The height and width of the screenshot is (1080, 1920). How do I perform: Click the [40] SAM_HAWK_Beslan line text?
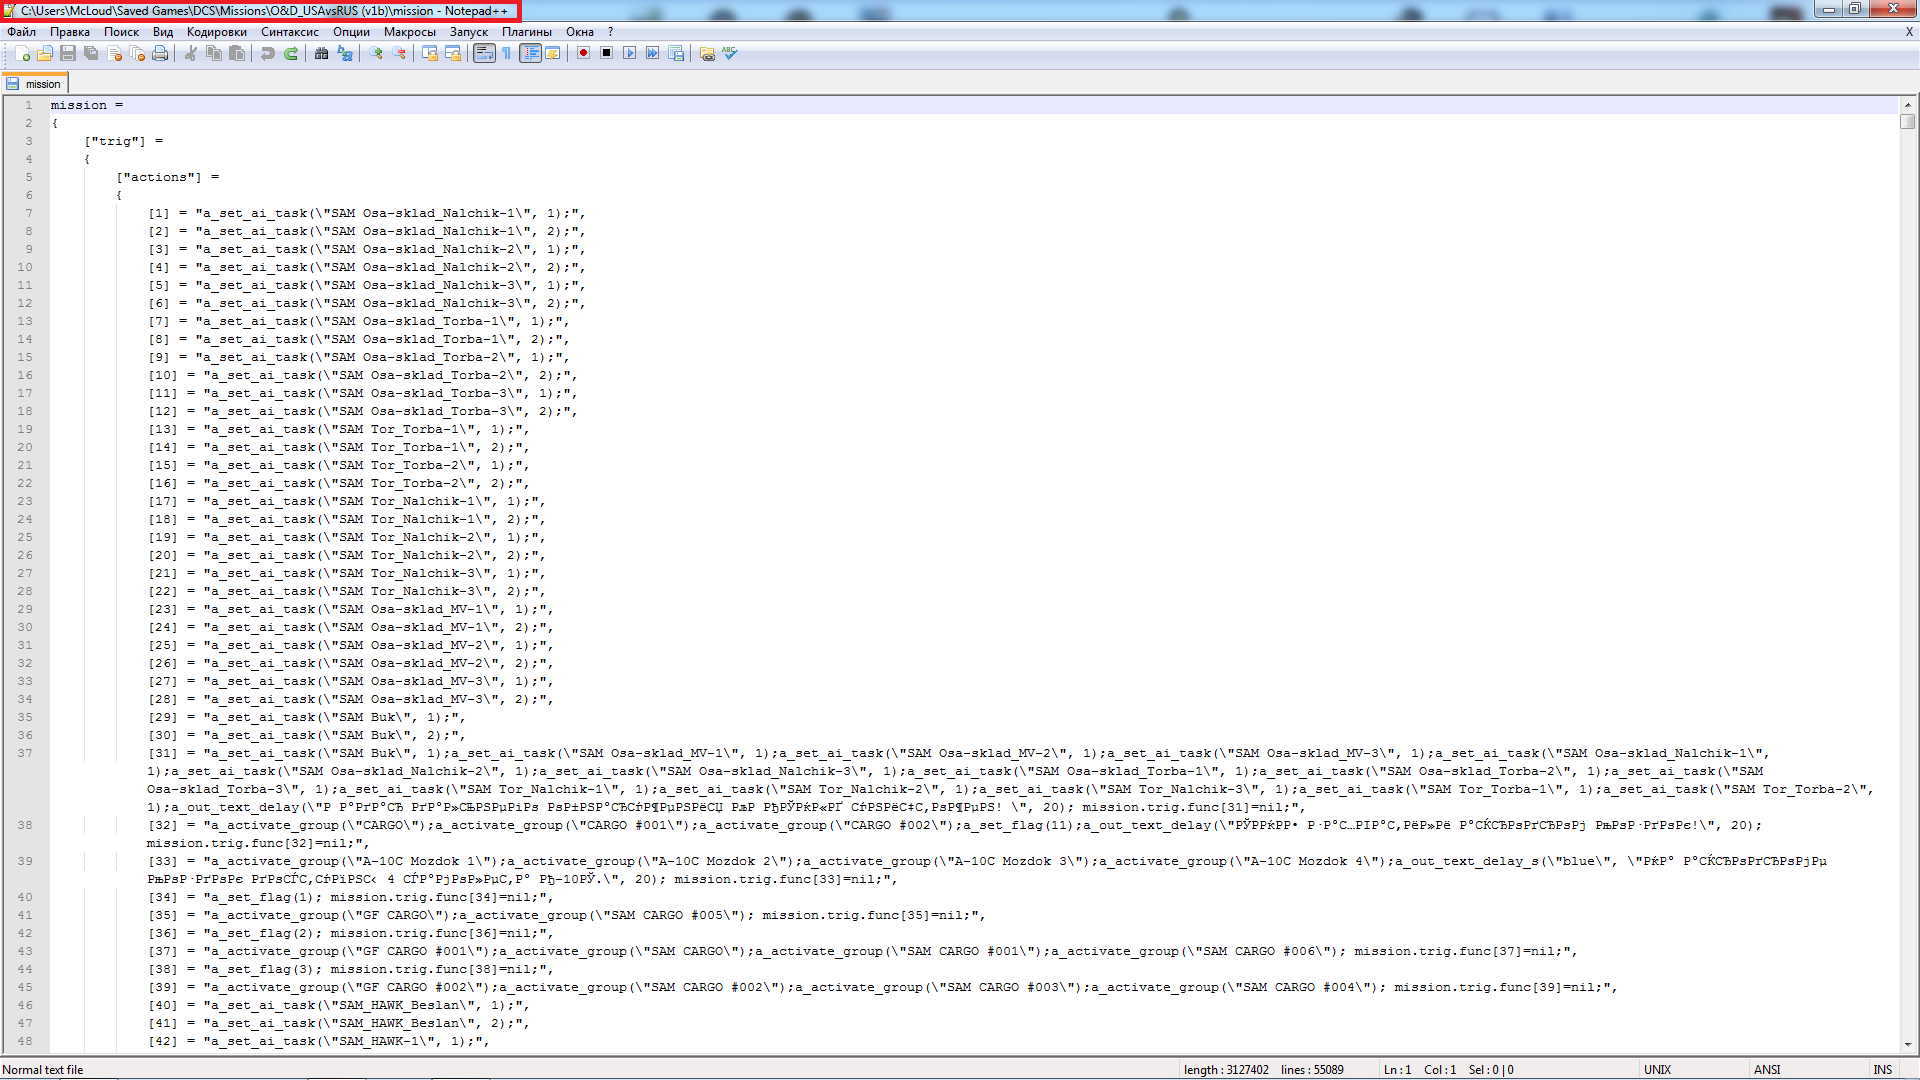pyautogui.click(x=339, y=1005)
